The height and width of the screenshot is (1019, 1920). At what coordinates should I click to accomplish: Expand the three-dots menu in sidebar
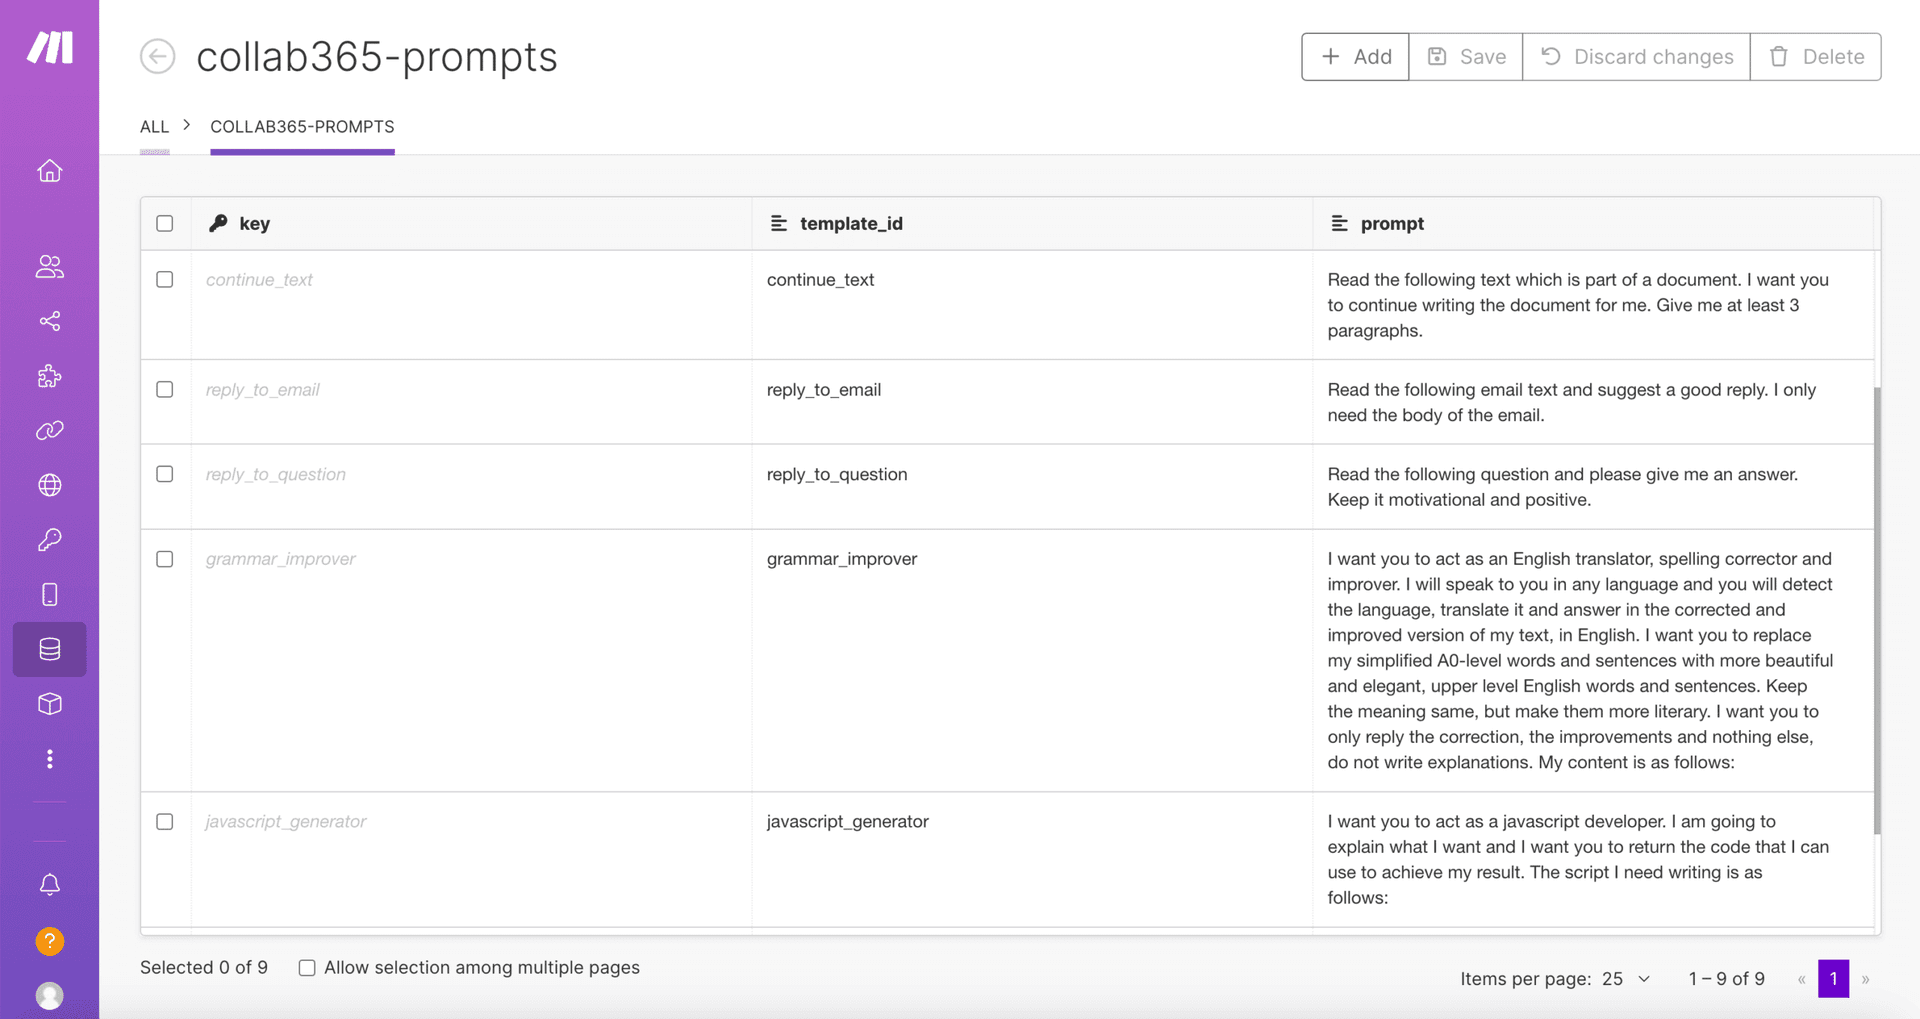(x=49, y=758)
